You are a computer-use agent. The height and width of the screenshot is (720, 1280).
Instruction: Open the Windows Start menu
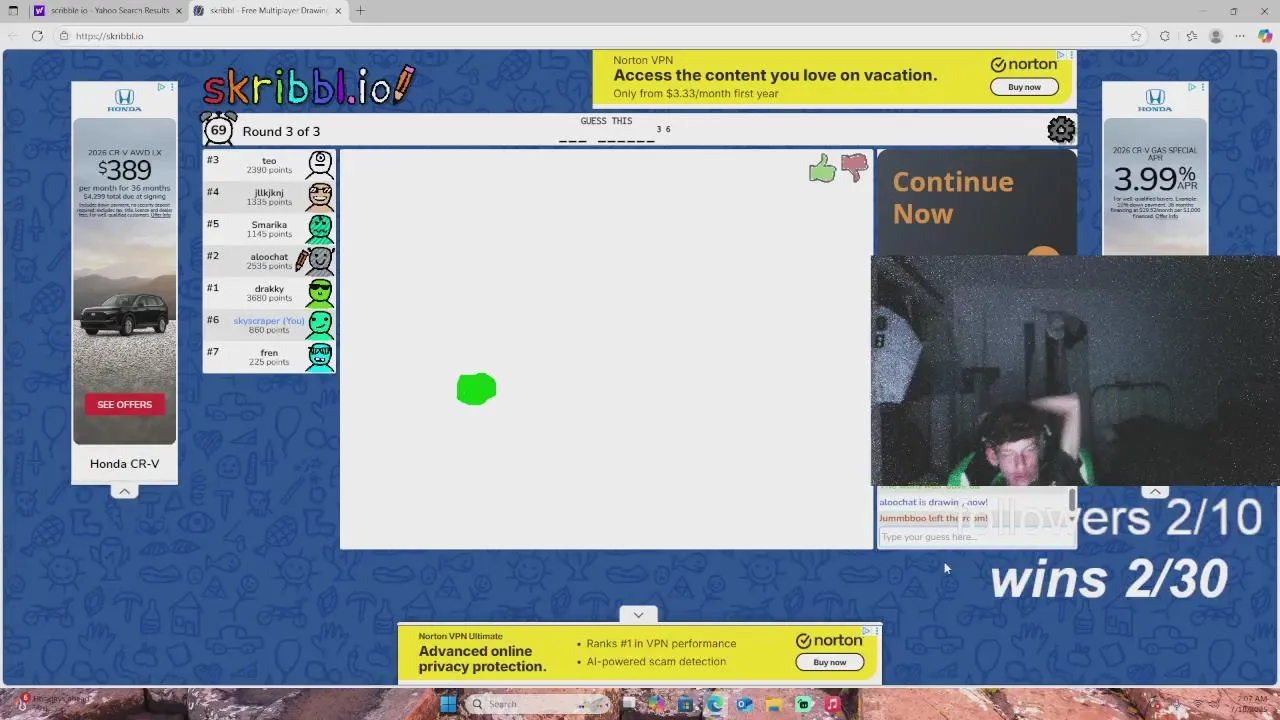pos(448,704)
